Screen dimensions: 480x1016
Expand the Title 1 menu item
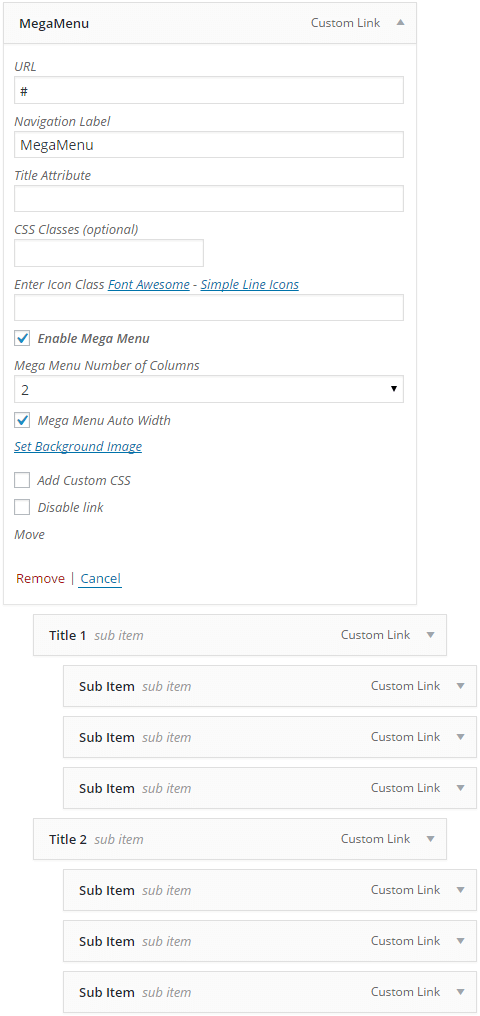(431, 635)
